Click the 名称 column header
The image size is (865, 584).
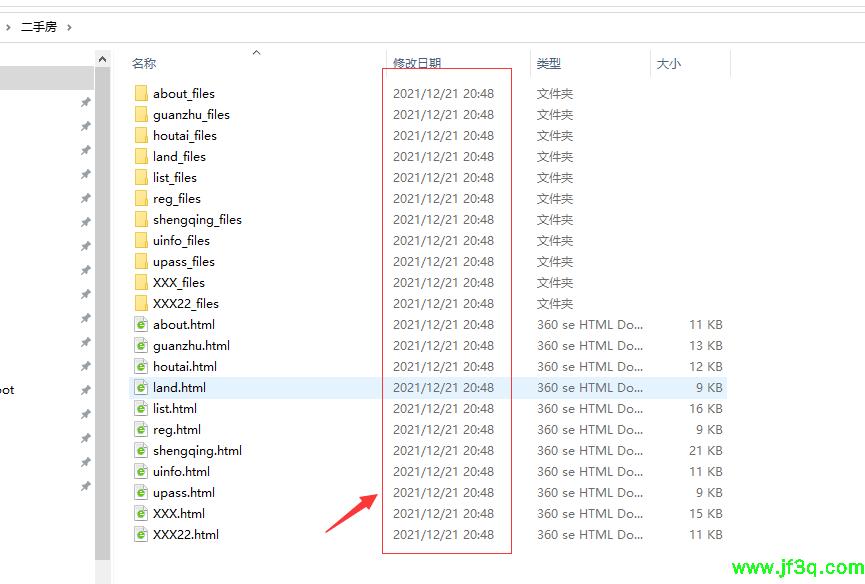point(144,64)
